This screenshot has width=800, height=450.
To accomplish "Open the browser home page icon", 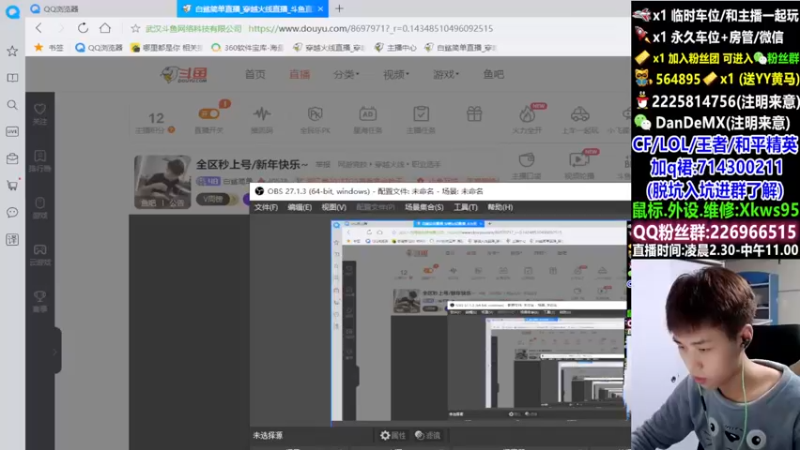I will (105, 28).
